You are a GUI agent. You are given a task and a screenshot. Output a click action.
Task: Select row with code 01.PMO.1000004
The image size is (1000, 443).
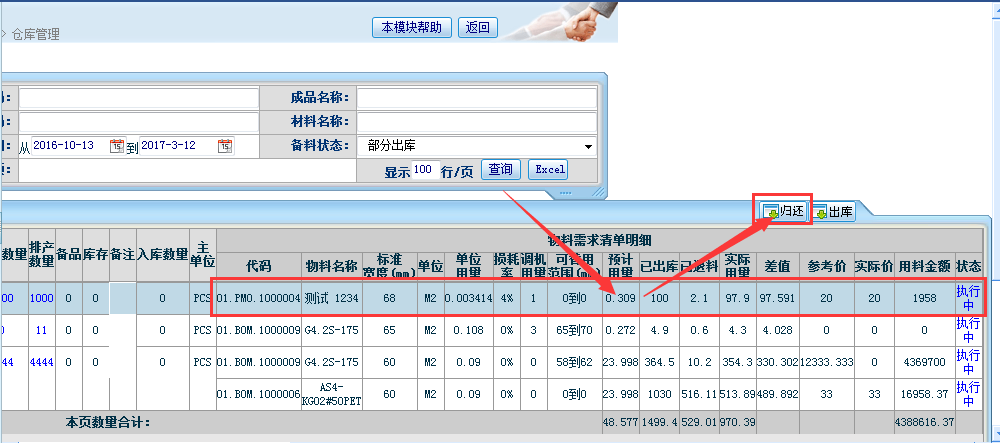pos(259,298)
